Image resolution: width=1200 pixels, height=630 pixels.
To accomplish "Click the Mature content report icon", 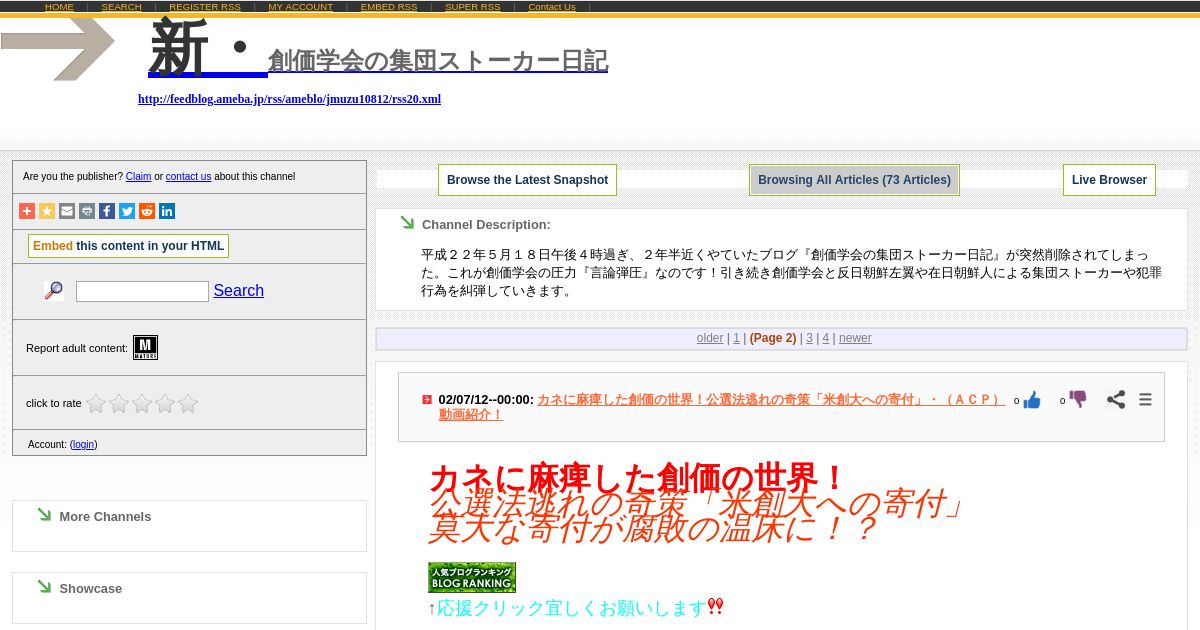I will pyautogui.click(x=145, y=347).
